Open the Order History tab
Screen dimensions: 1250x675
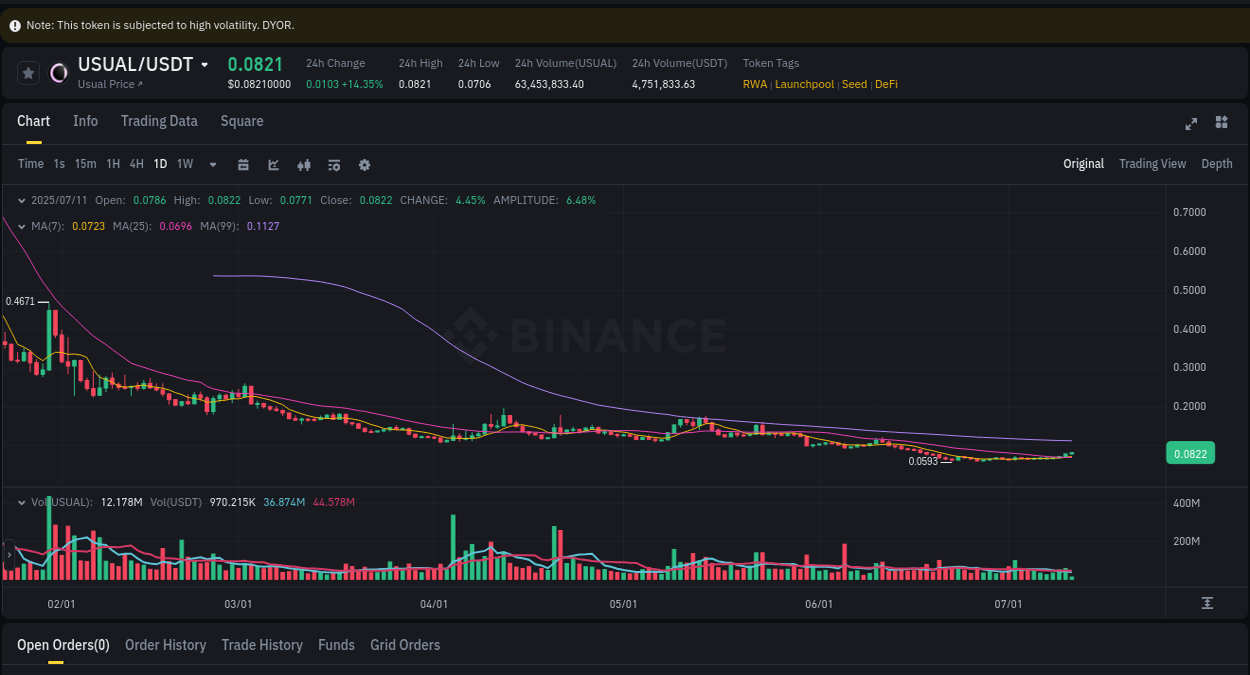[x=165, y=645]
